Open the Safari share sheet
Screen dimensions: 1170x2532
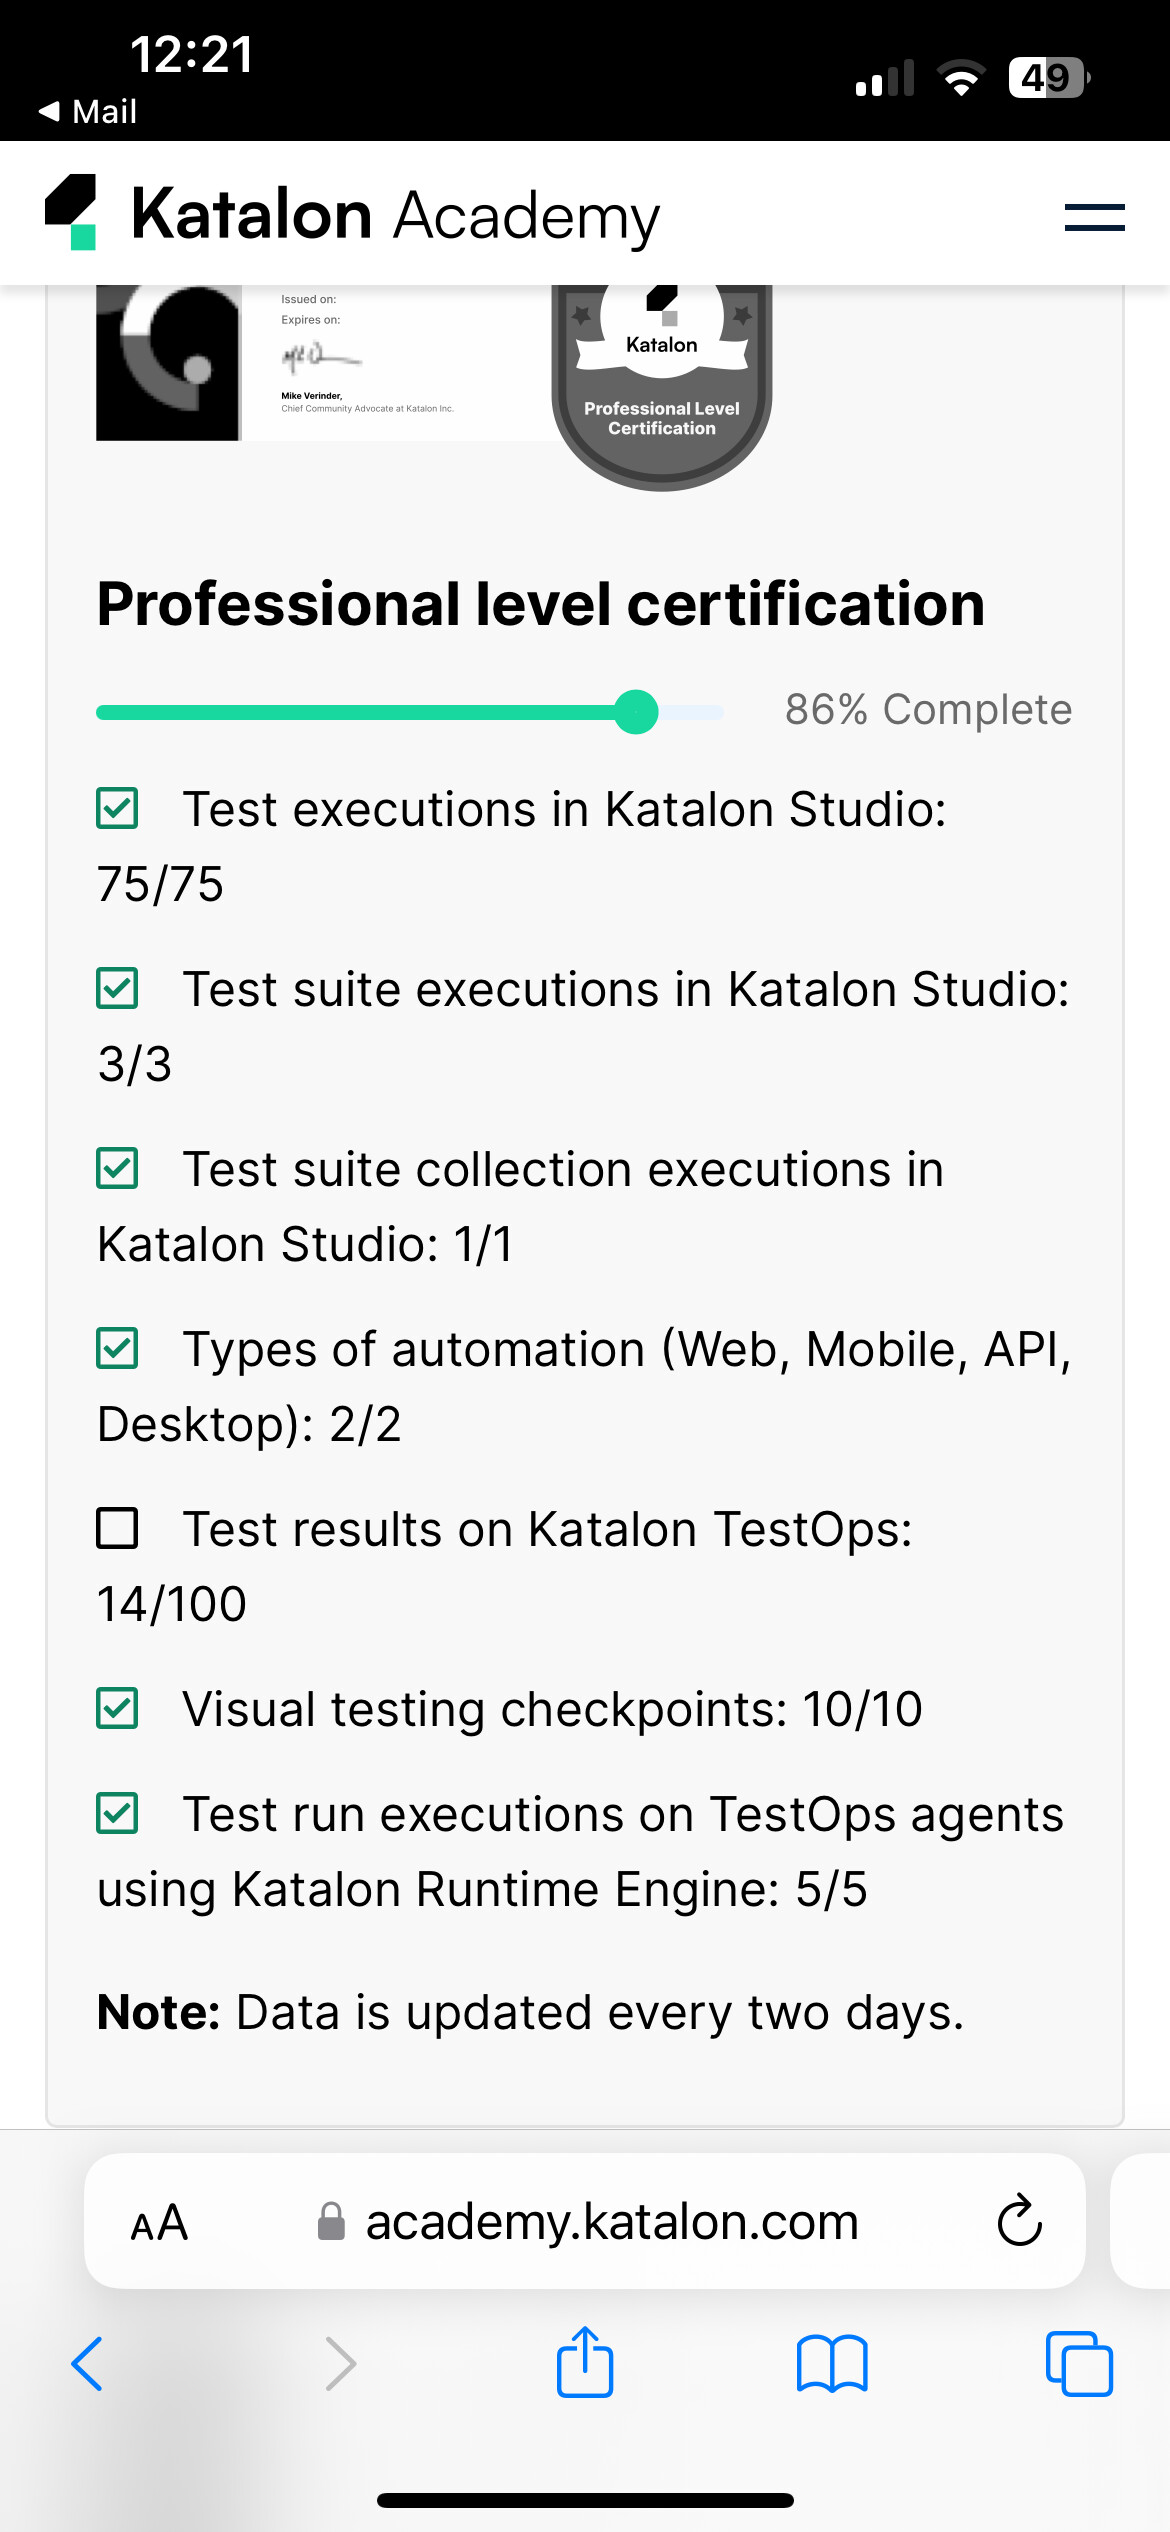point(585,2362)
